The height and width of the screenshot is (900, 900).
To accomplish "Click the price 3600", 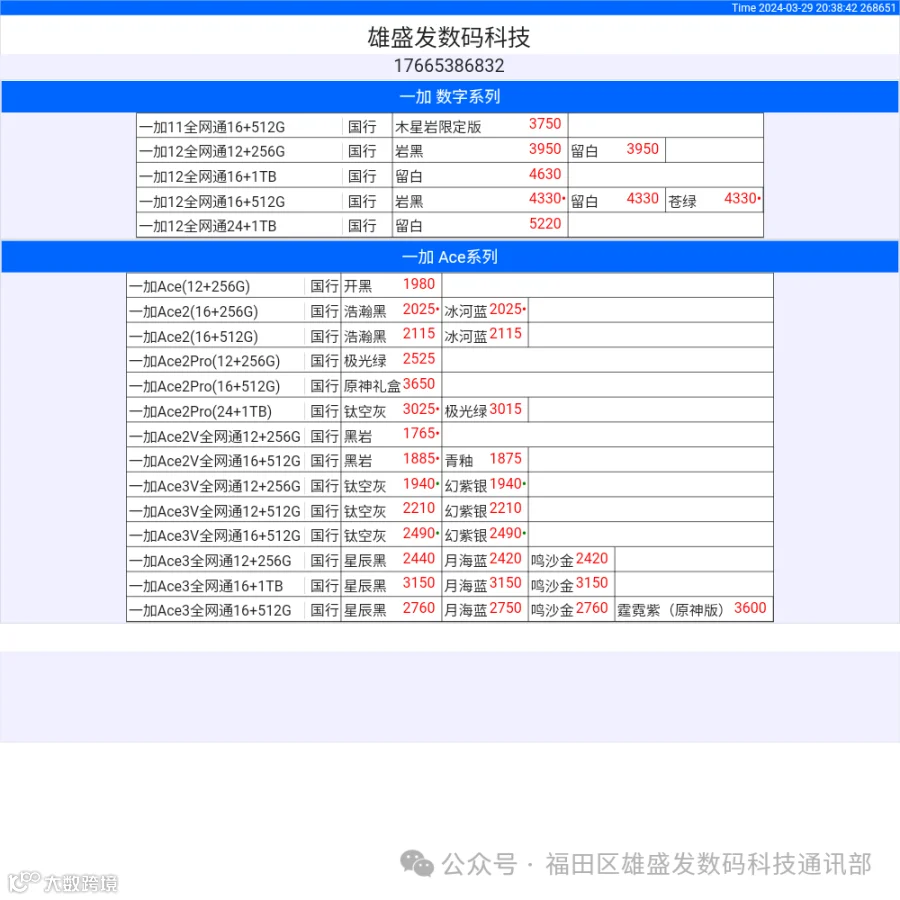I will [x=750, y=608].
